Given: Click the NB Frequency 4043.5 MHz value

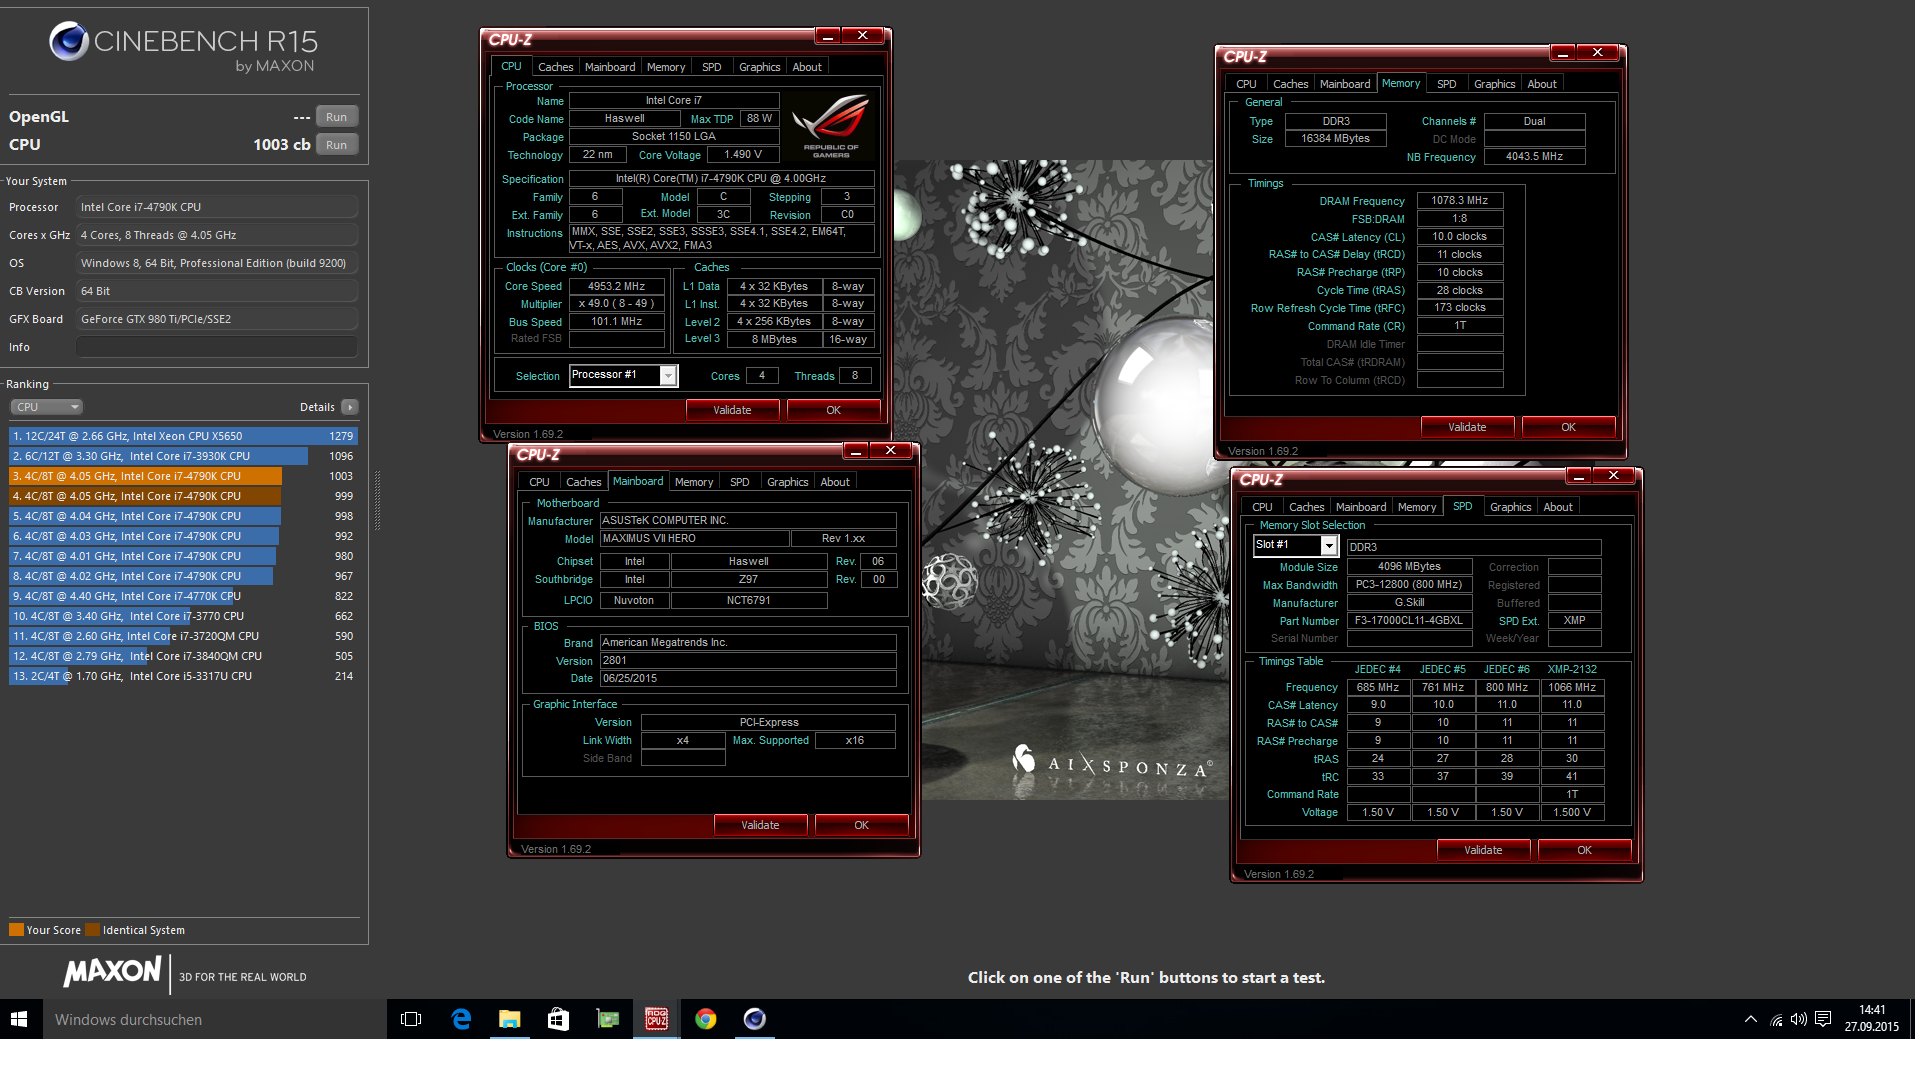Looking at the screenshot, I should pos(1534,156).
